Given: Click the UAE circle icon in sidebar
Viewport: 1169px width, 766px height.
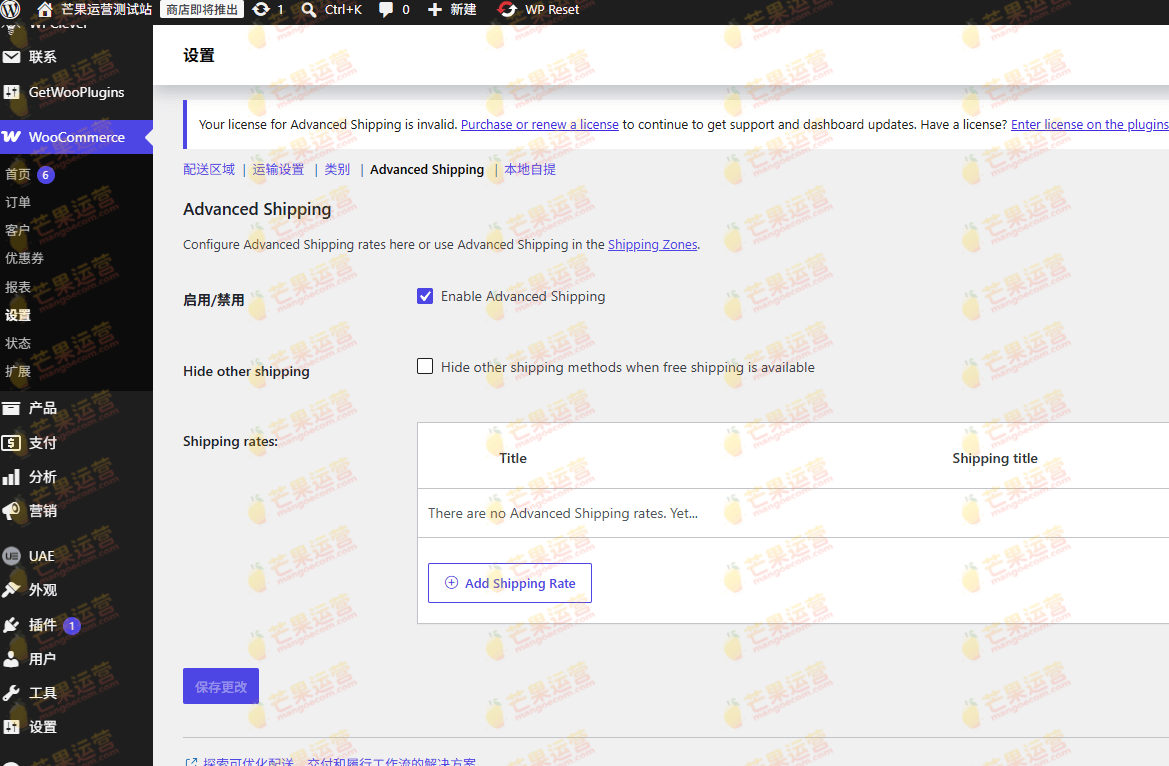Looking at the screenshot, I should [11, 556].
